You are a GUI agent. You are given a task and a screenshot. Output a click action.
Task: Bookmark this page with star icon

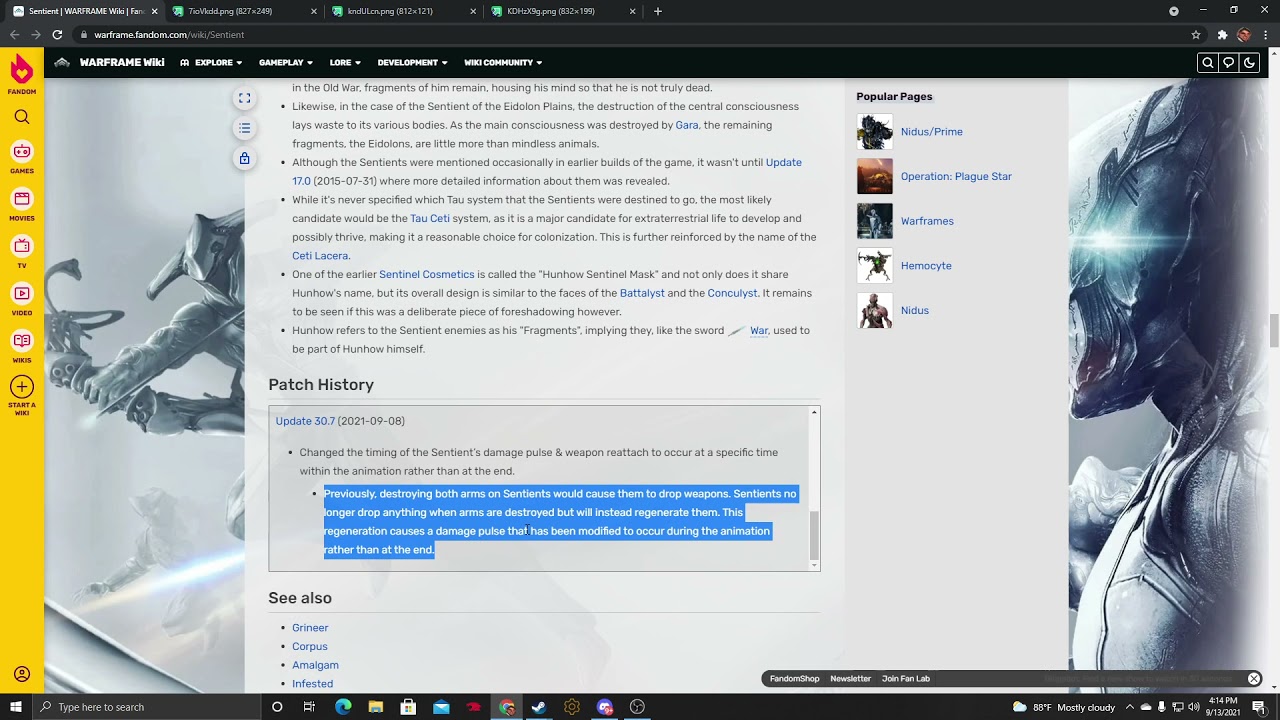point(1196,34)
